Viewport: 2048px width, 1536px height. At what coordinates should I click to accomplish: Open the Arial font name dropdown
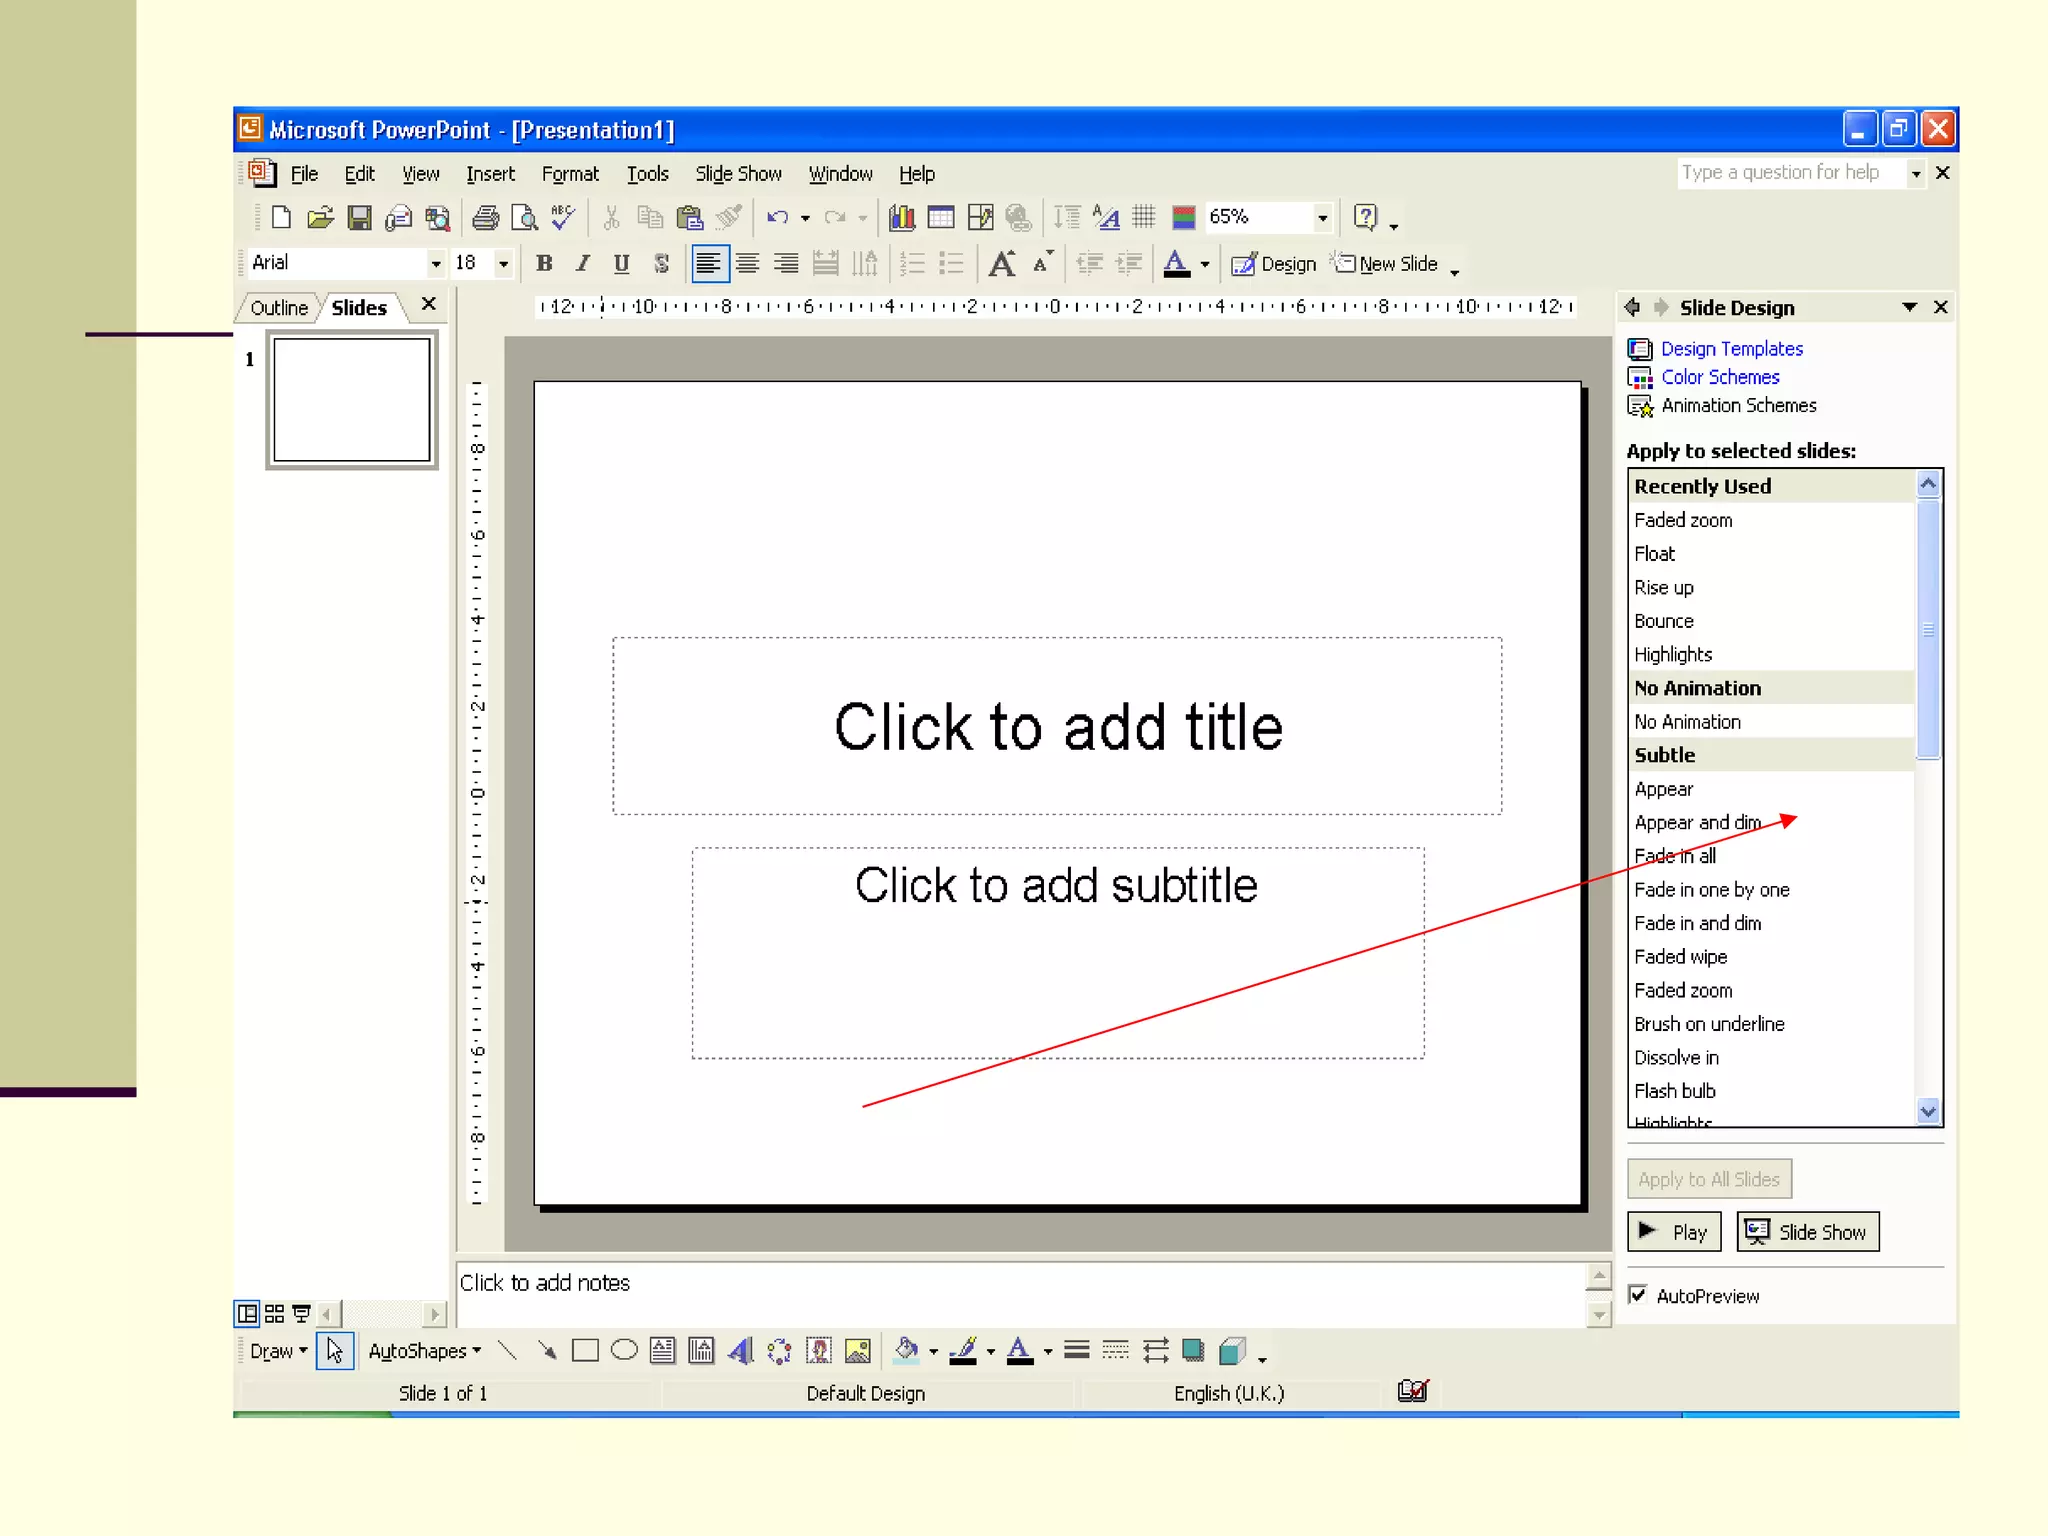(435, 264)
